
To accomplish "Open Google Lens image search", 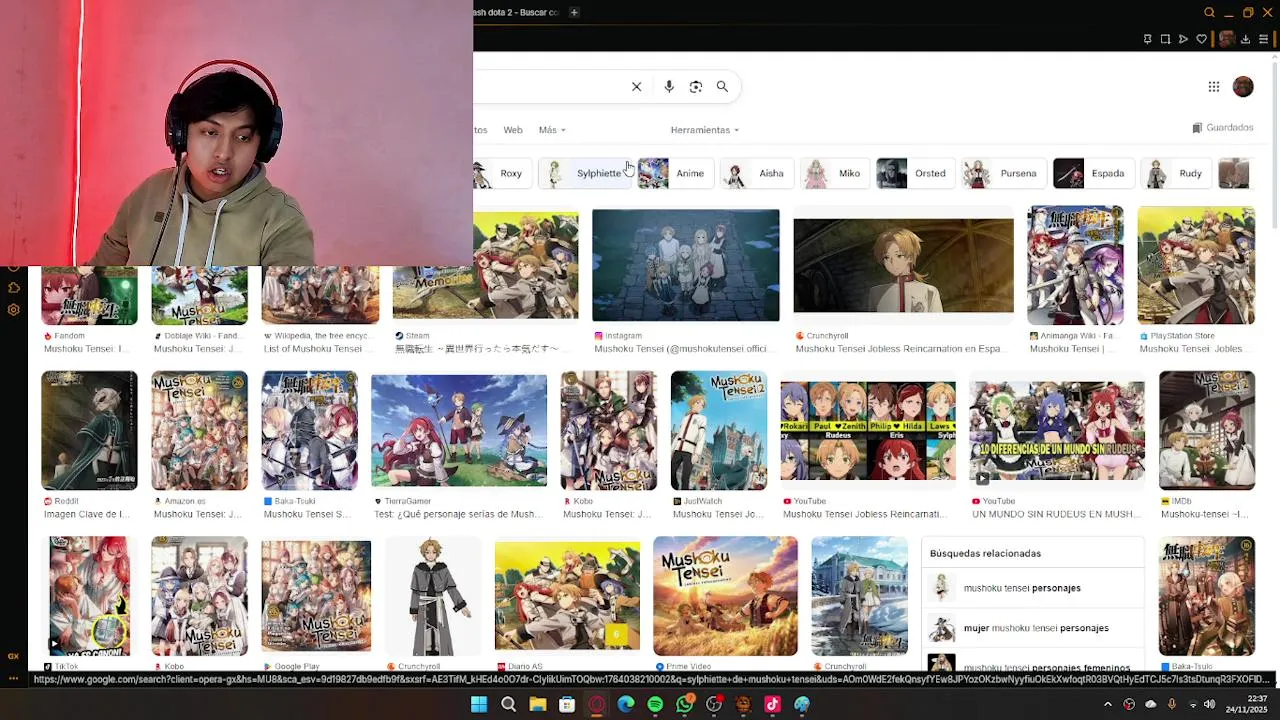I will click(x=696, y=87).
